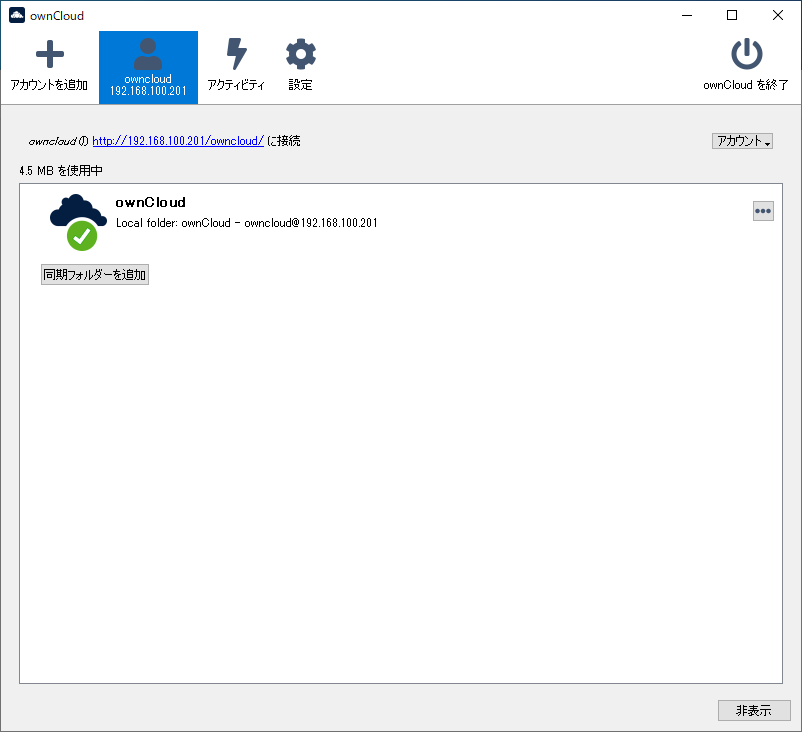
Task: Click 同期フォルダーを追加 button
Action: click(95, 275)
